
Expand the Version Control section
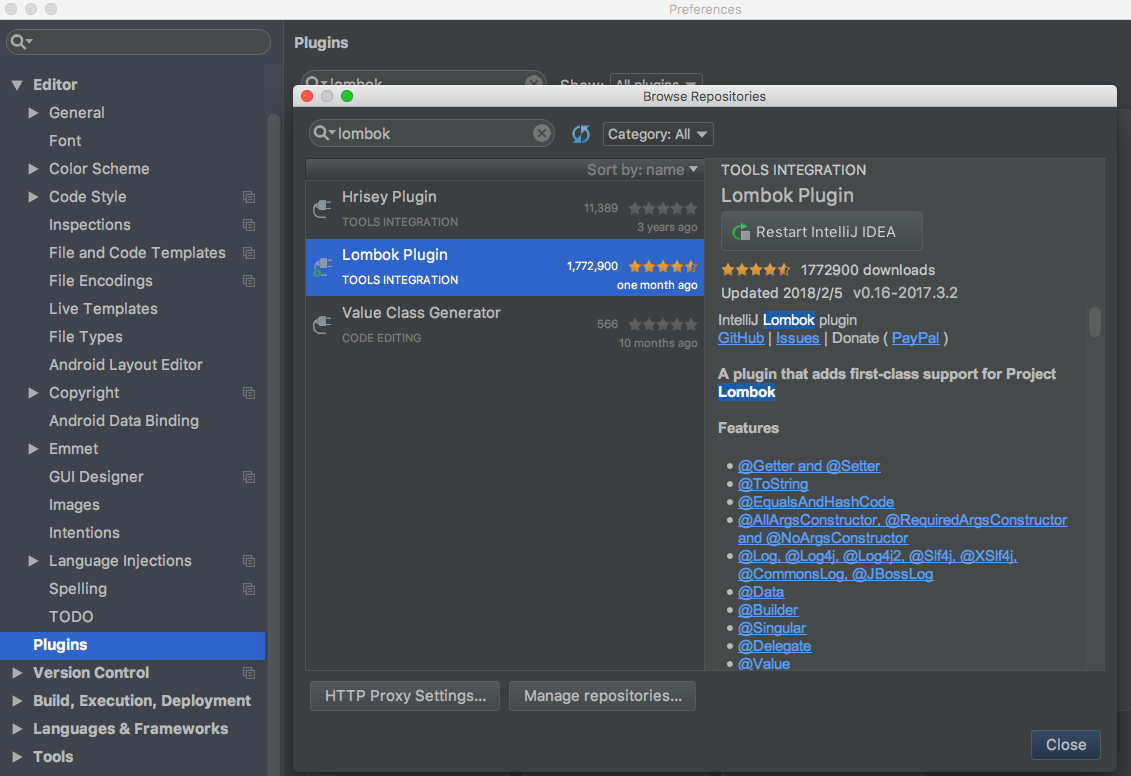point(17,673)
